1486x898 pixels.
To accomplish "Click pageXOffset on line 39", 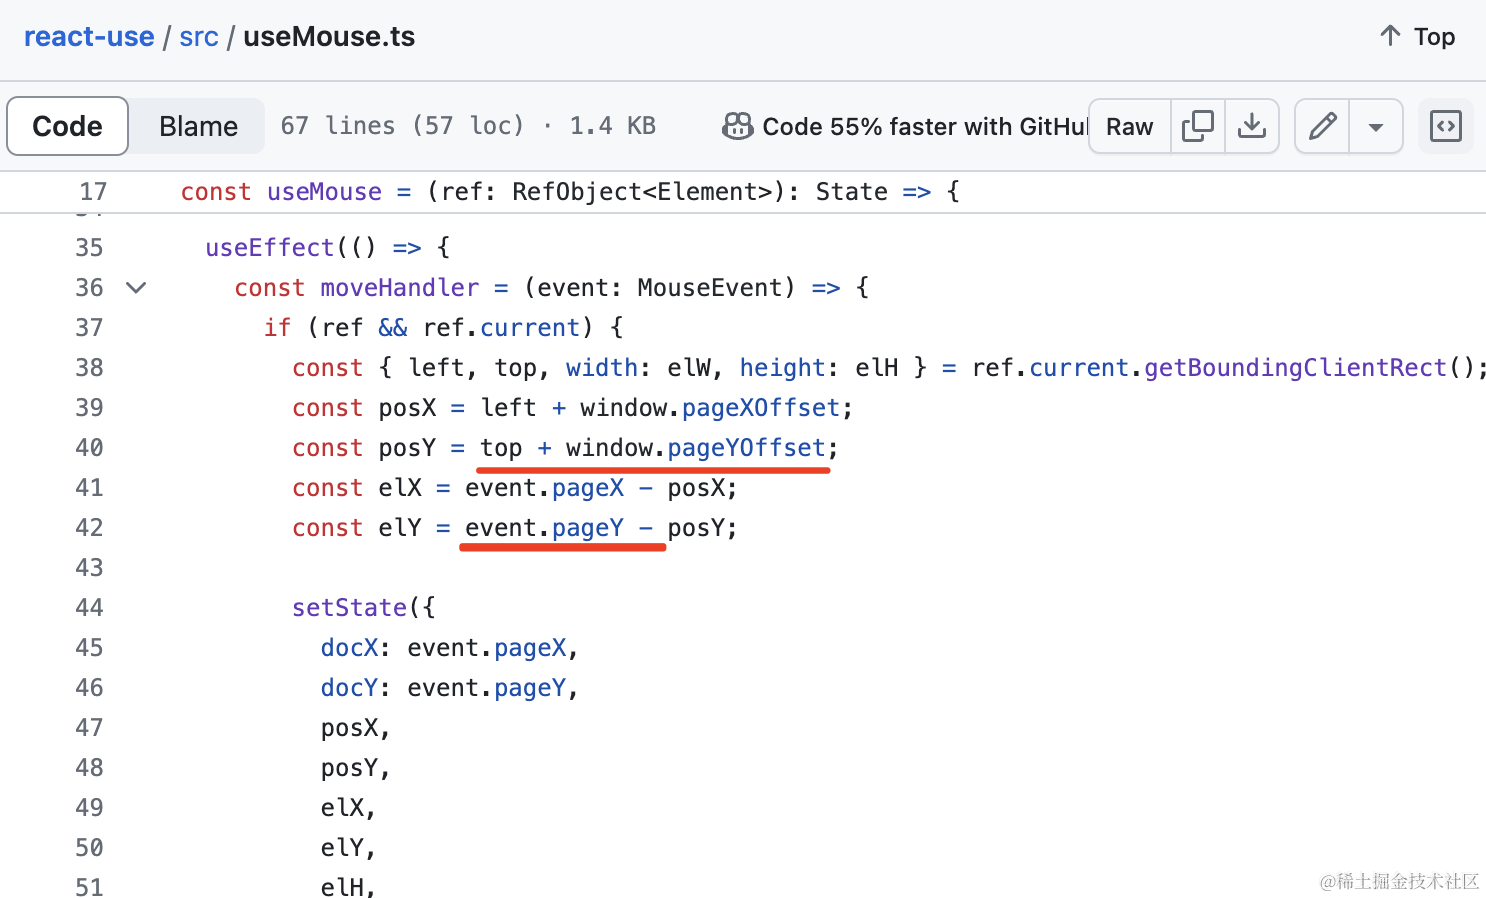I will pos(761,408).
